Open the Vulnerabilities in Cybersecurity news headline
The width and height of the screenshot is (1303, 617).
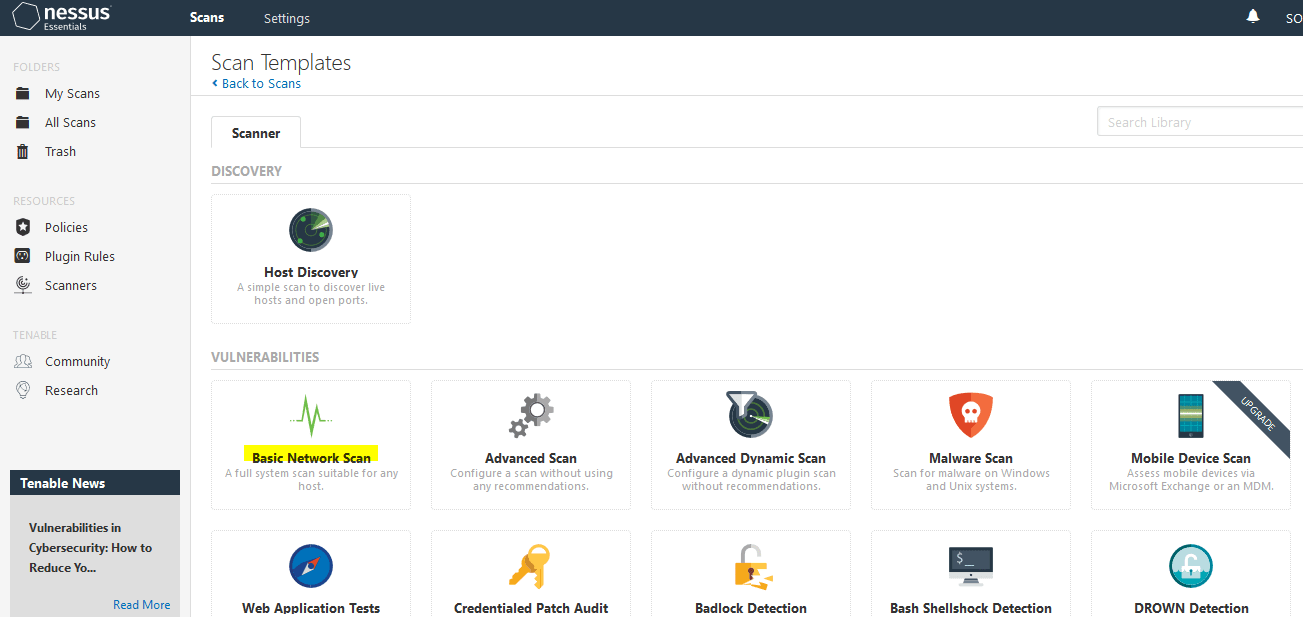(91, 547)
